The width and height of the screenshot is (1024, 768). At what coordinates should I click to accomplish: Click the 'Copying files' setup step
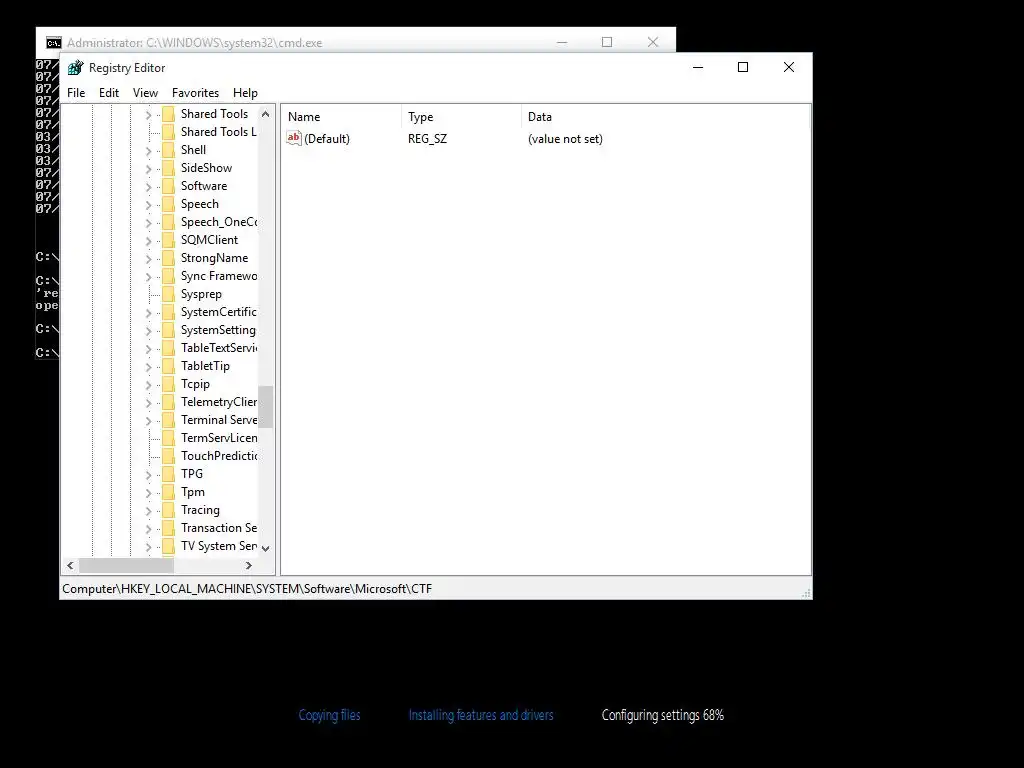(329, 715)
